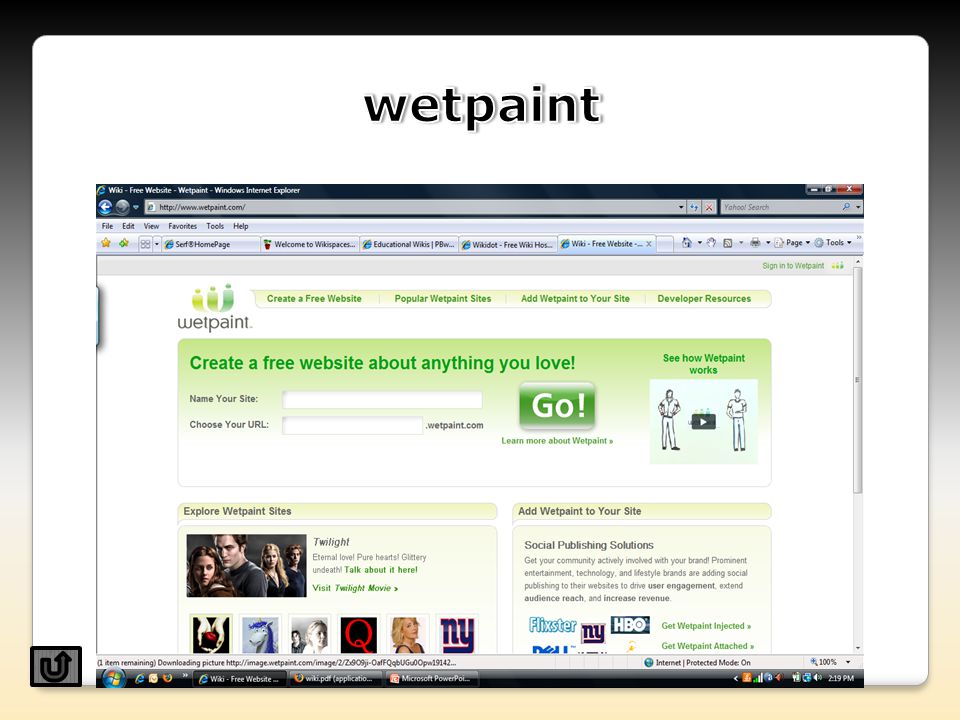Image resolution: width=960 pixels, height=720 pixels.
Task: Open the View menu
Action: point(151,226)
